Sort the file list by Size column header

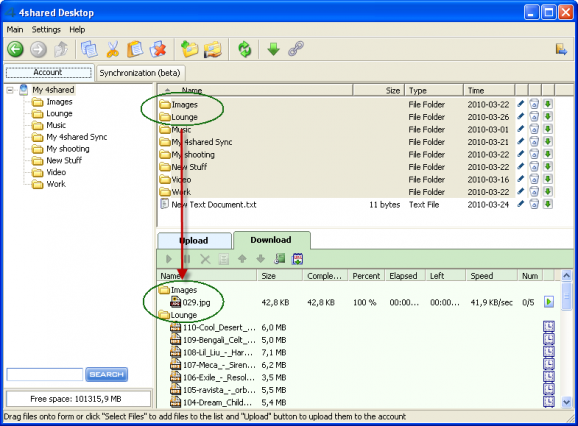coord(379,90)
